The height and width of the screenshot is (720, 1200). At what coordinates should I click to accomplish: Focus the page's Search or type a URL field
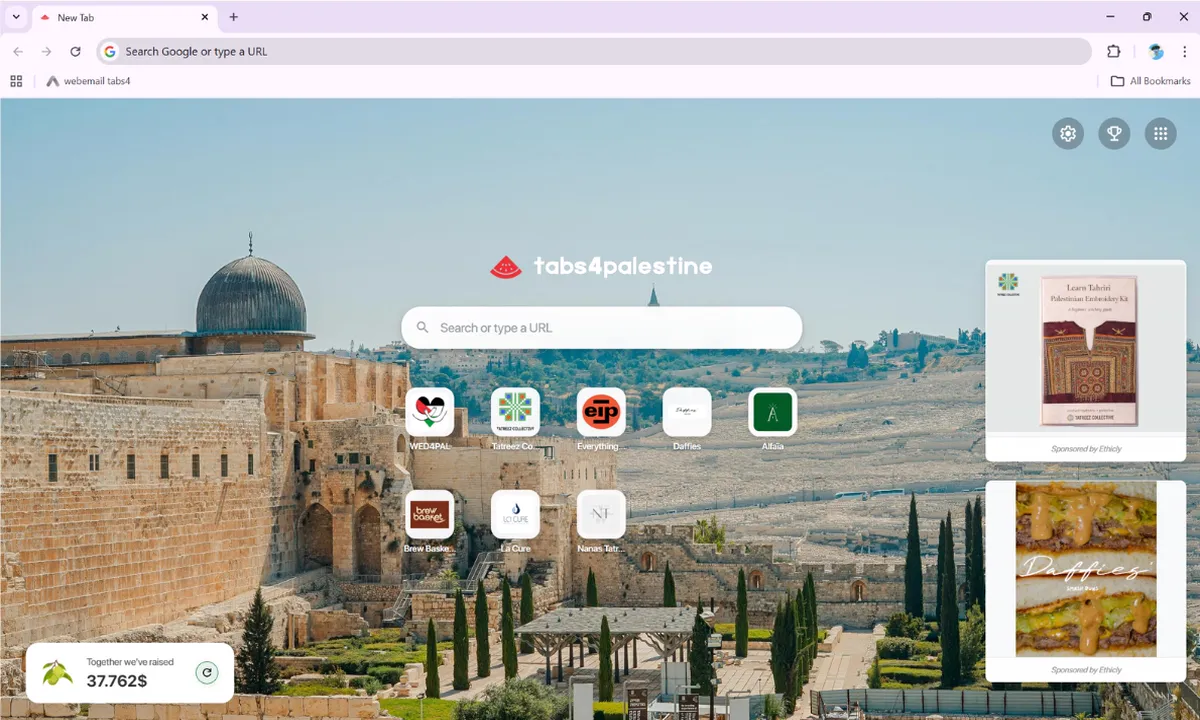[601, 328]
